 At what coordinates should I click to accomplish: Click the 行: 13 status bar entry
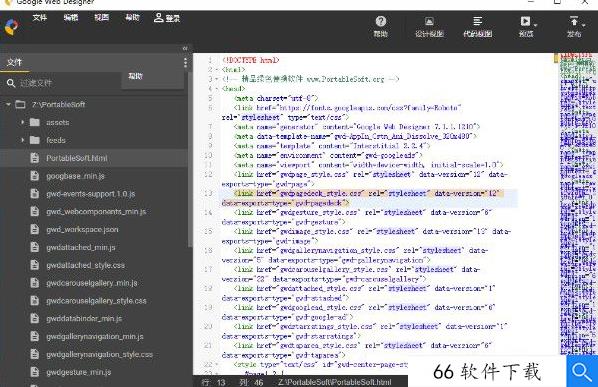pyautogui.click(x=213, y=382)
